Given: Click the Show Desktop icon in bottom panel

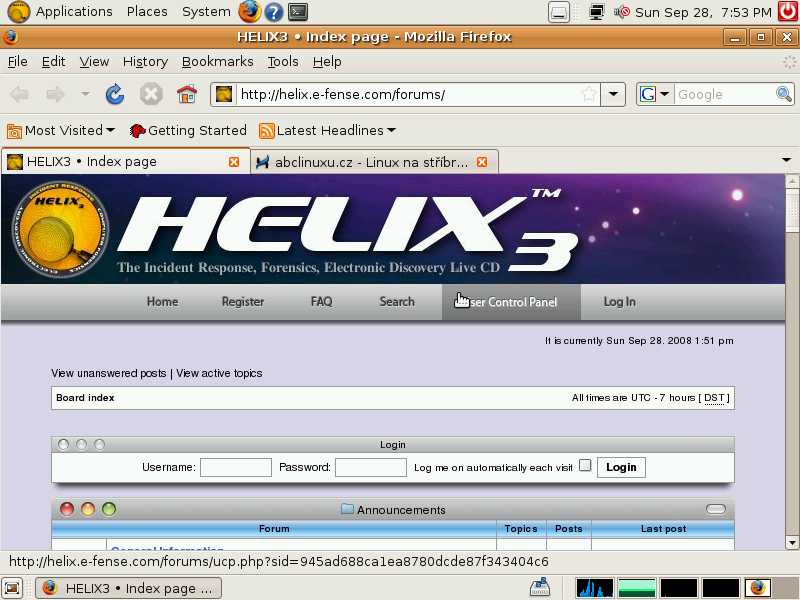Looking at the screenshot, I should tap(12, 588).
